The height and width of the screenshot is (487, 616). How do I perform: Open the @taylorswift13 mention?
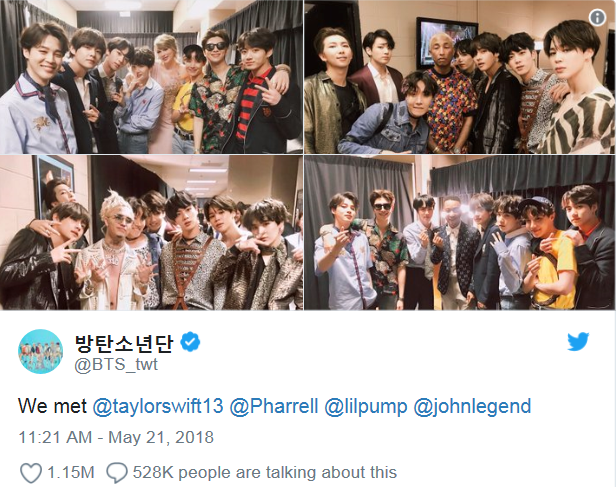coord(158,406)
